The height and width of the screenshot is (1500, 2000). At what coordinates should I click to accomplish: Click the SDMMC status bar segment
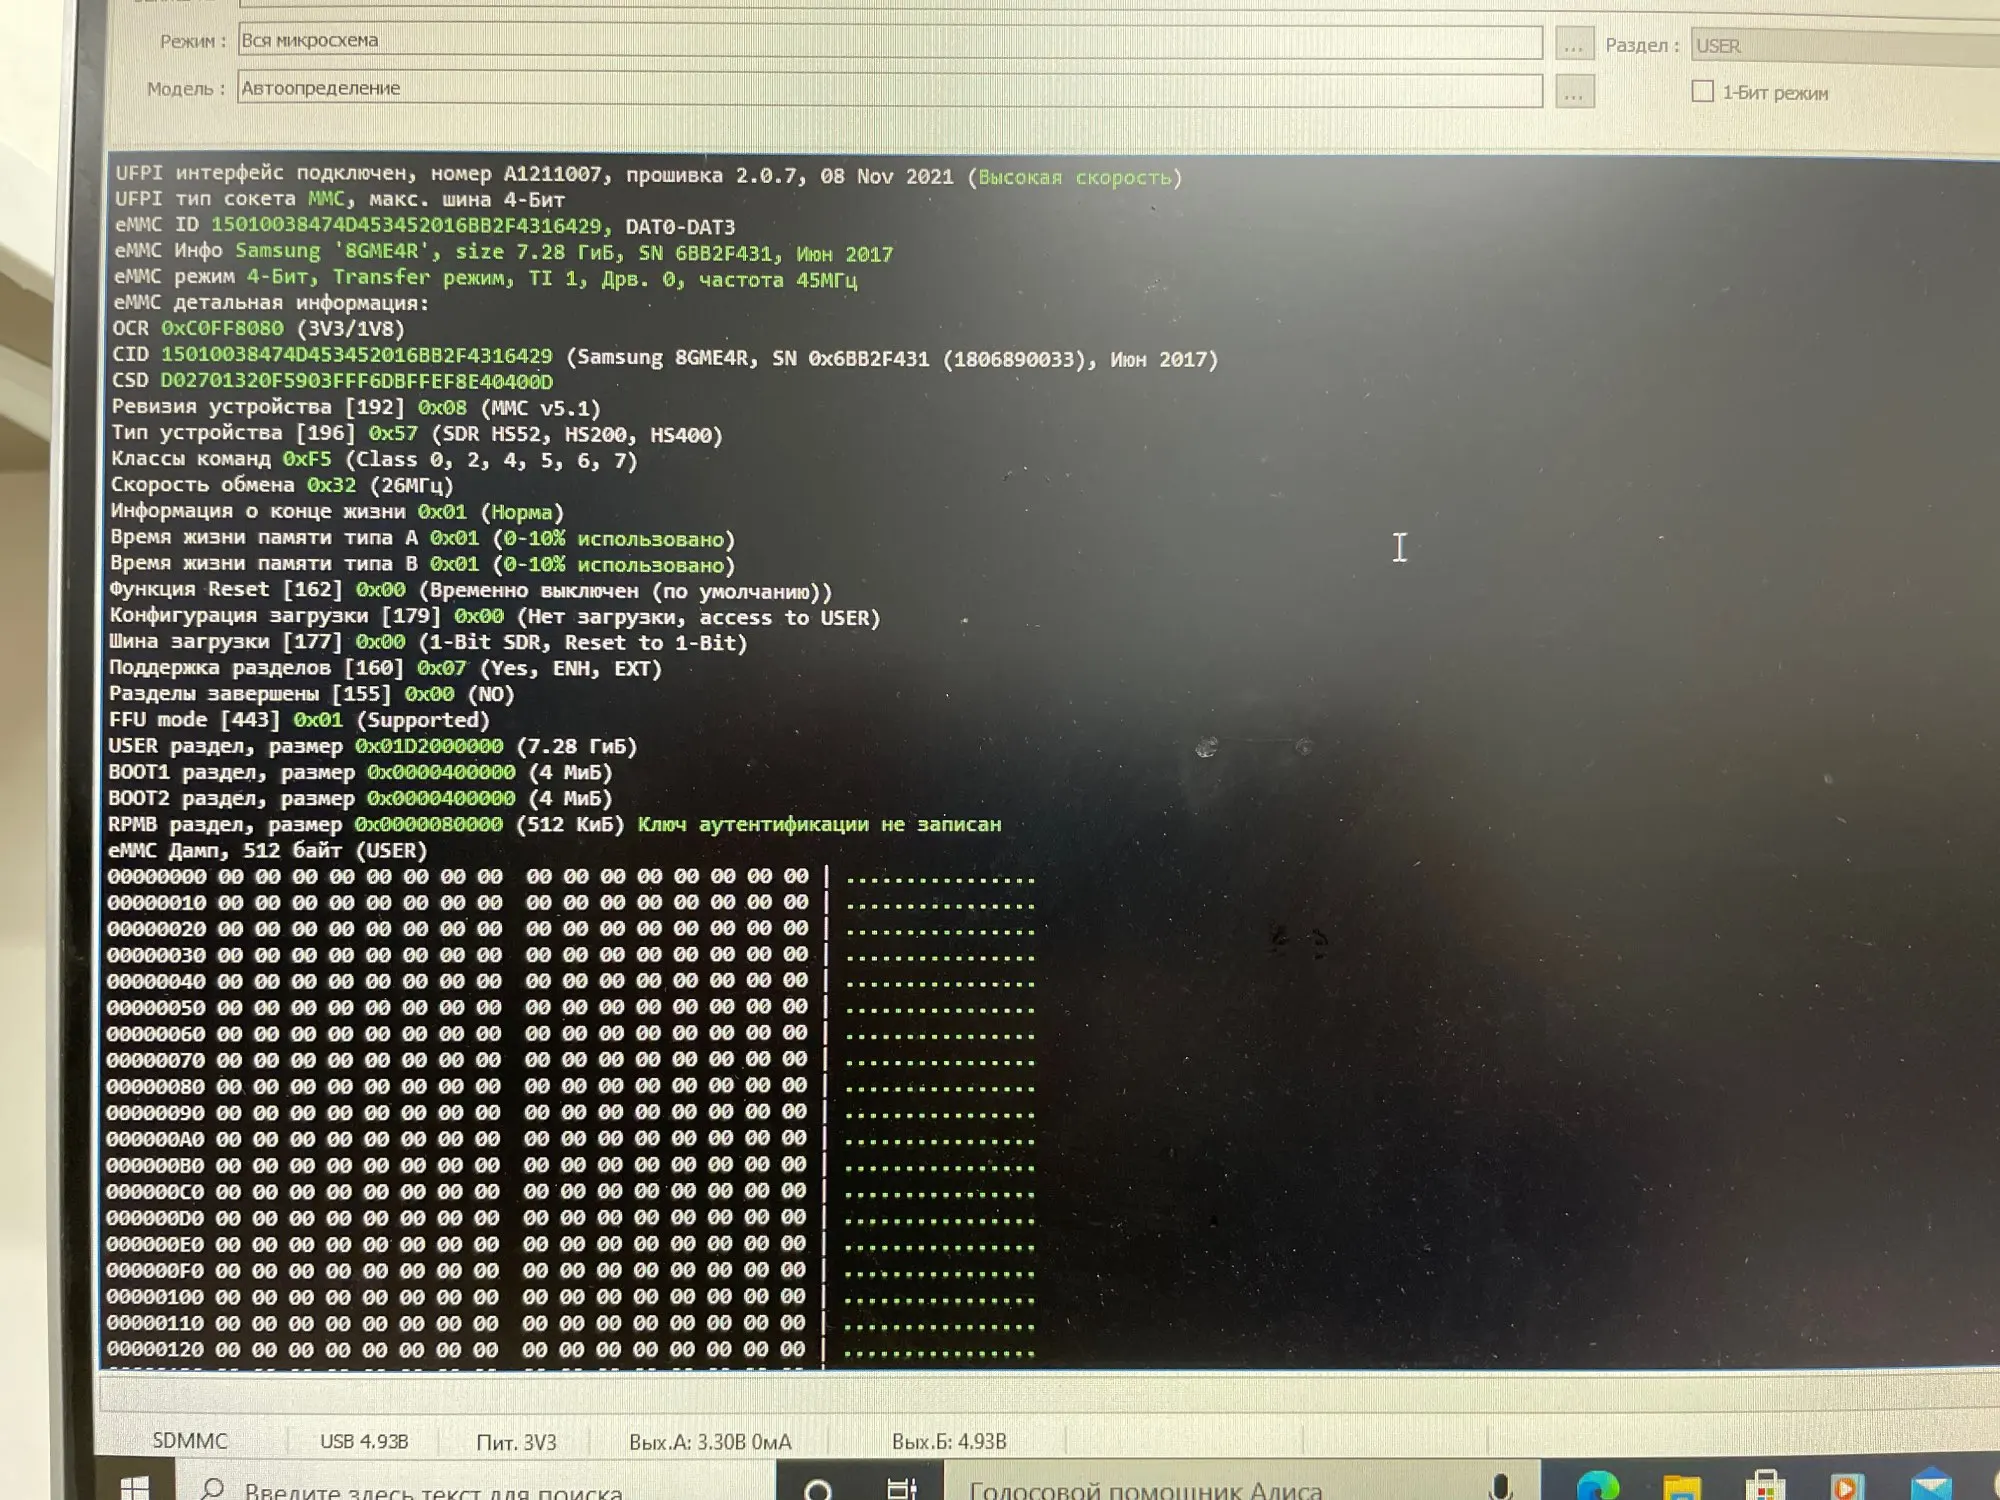[190, 1441]
